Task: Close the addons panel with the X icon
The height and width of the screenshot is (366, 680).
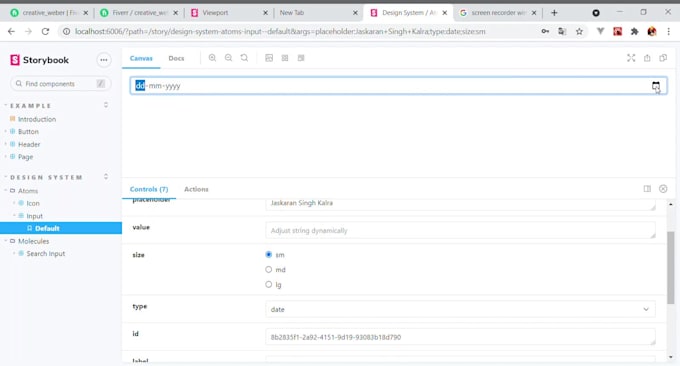Action: click(663, 189)
